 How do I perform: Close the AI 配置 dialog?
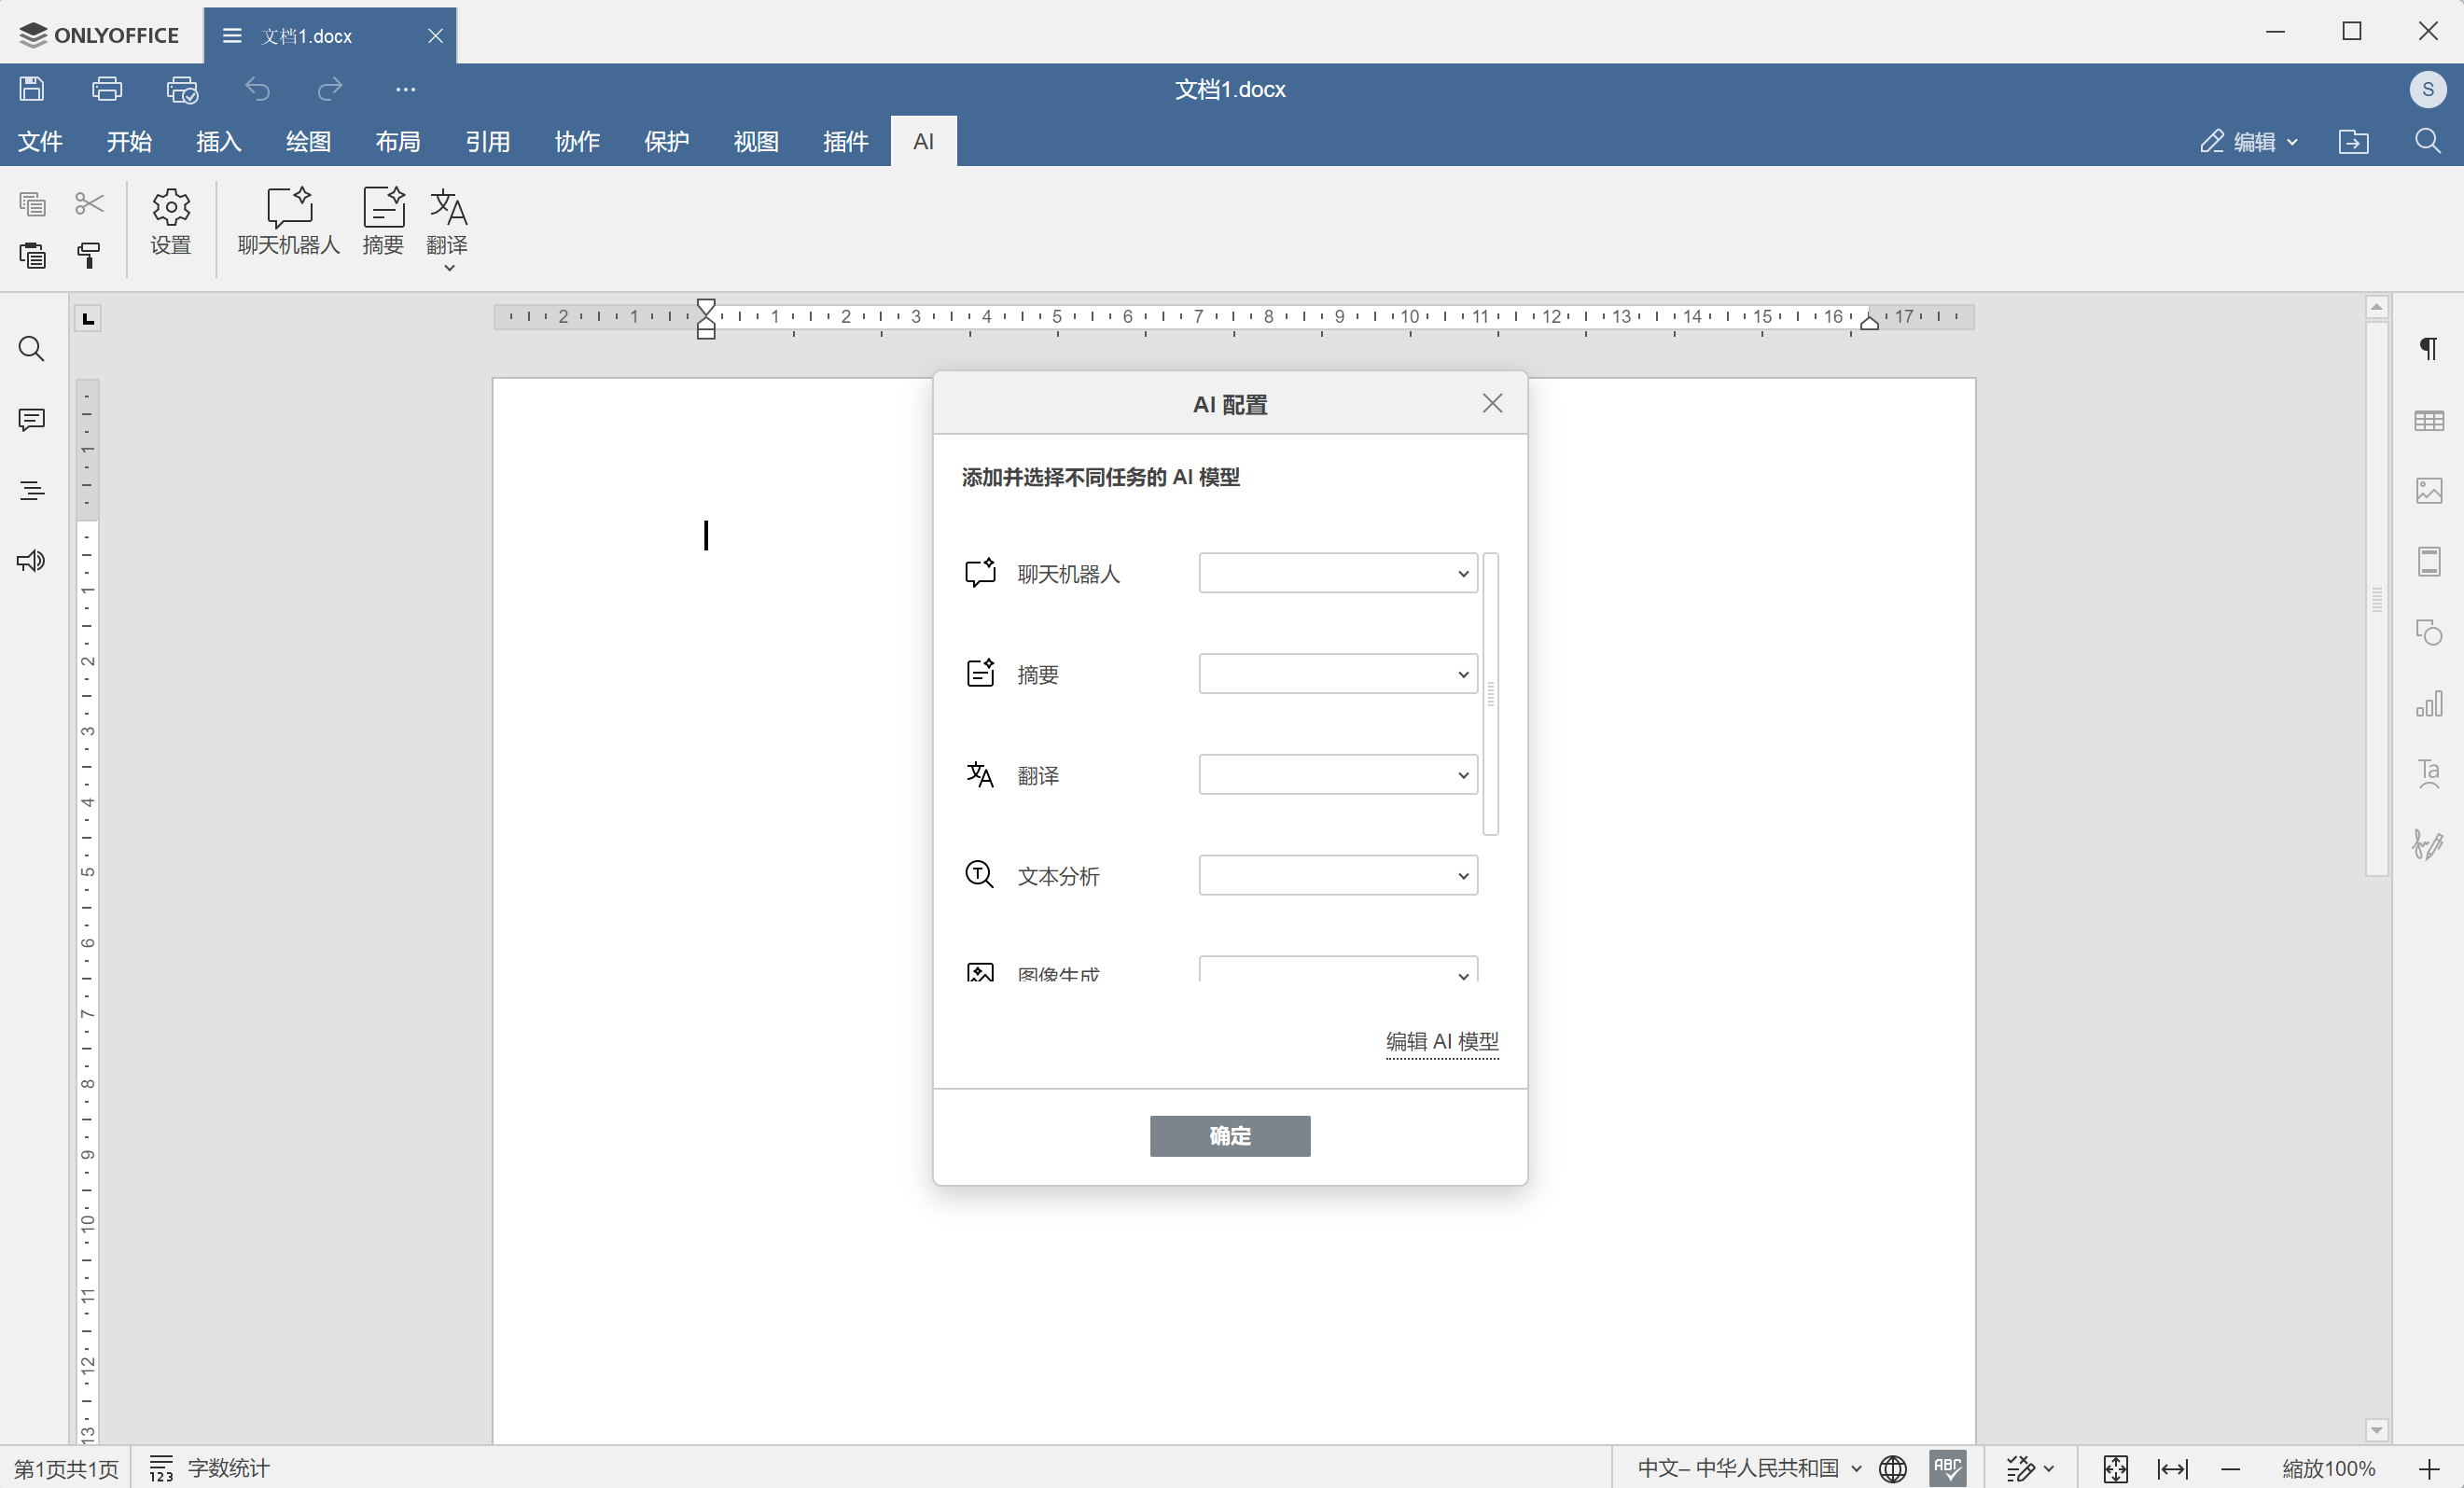[x=1492, y=403]
